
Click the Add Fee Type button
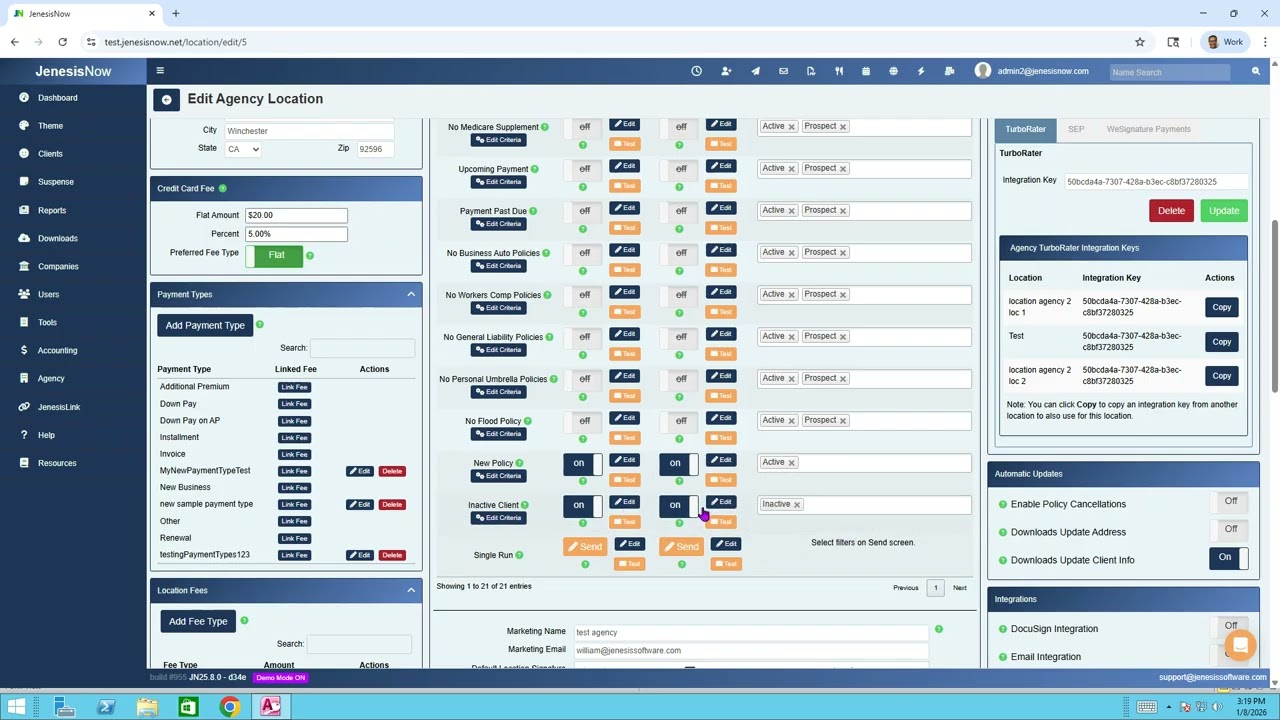click(x=198, y=621)
